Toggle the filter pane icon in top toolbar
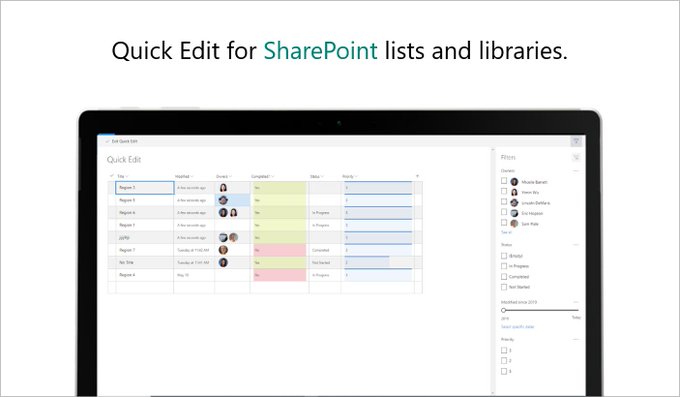This screenshot has height=397, width=680. click(x=576, y=141)
